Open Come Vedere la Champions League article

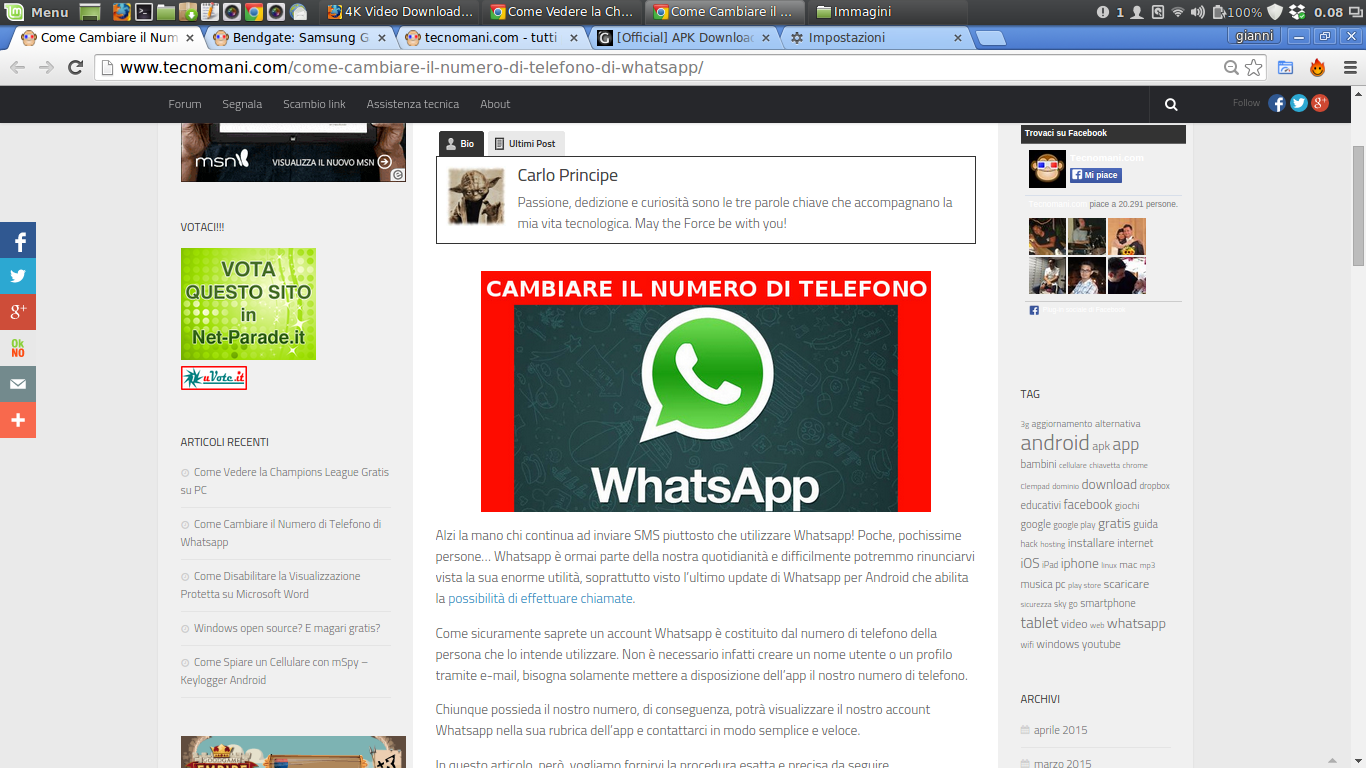click(x=285, y=481)
